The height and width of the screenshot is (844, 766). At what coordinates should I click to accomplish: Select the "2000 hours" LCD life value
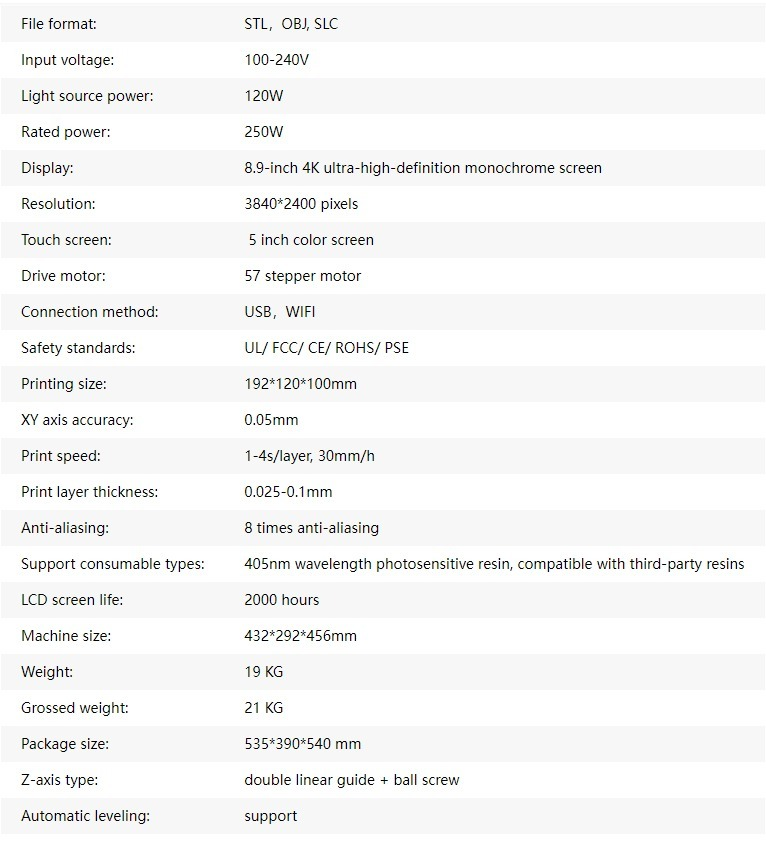pyautogui.click(x=282, y=600)
